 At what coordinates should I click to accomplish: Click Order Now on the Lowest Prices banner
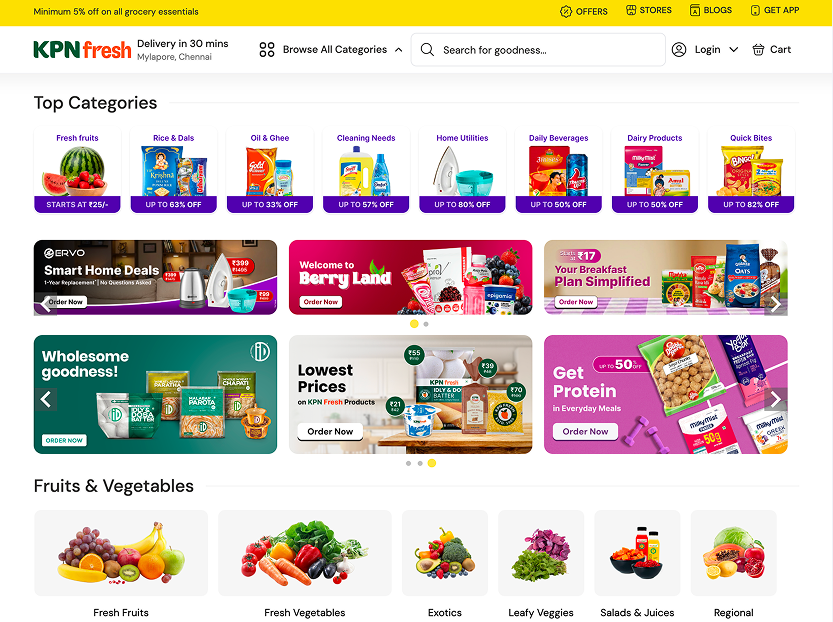tap(330, 431)
